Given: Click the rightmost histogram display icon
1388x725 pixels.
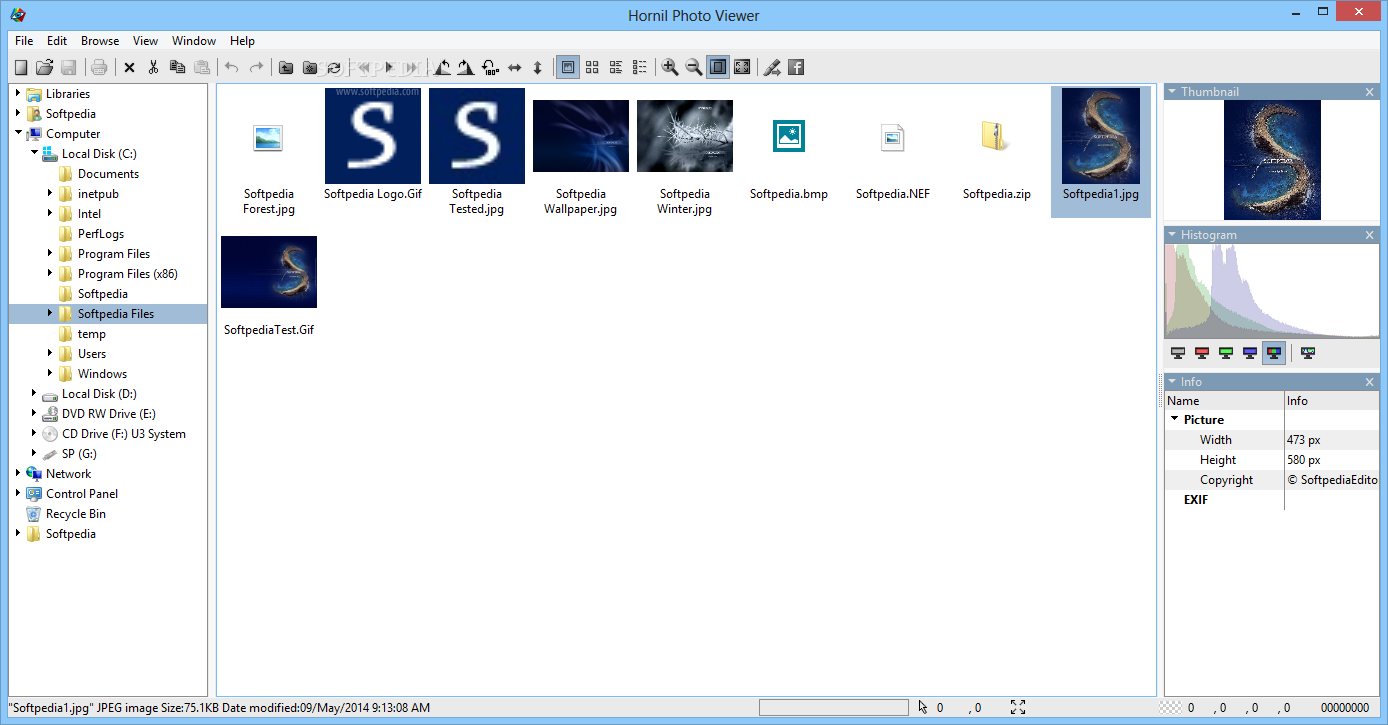Looking at the screenshot, I should pos(1308,352).
